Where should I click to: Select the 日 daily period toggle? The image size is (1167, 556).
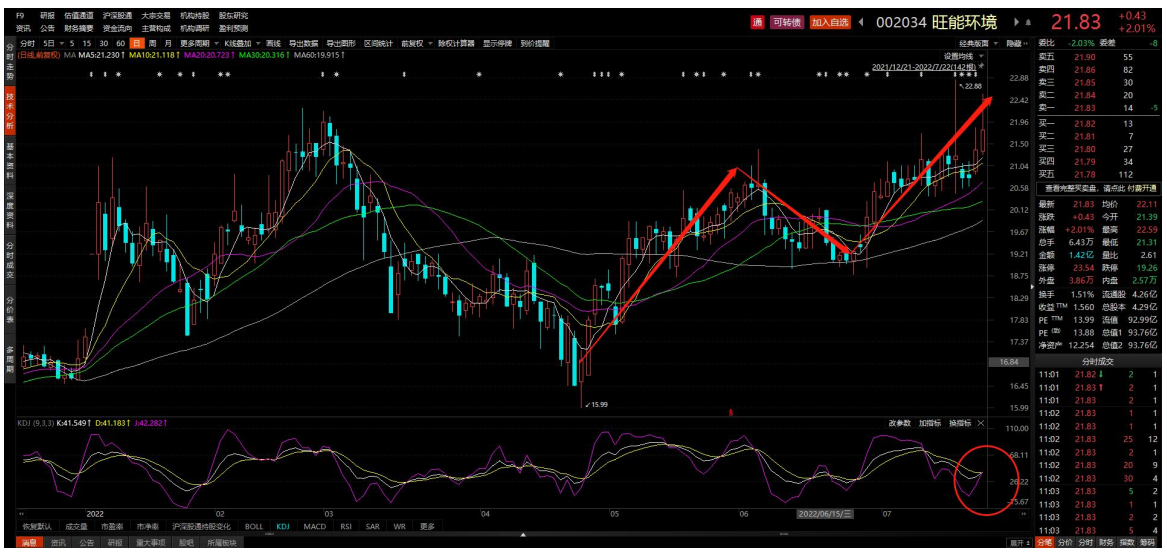pos(137,44)
